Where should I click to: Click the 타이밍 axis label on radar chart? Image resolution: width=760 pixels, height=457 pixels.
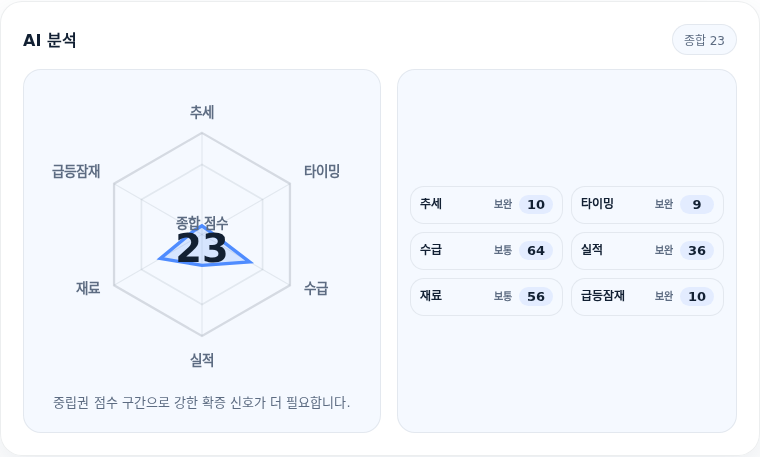[x=322, y=171]
